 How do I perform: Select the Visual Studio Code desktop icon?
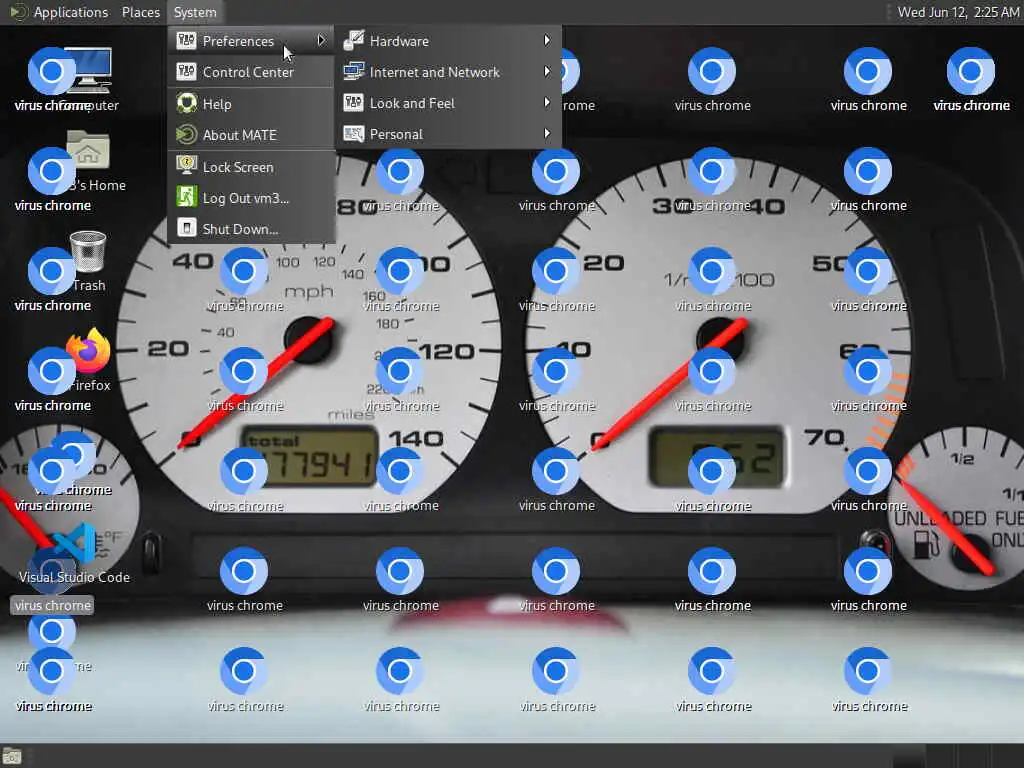(74, 543)
